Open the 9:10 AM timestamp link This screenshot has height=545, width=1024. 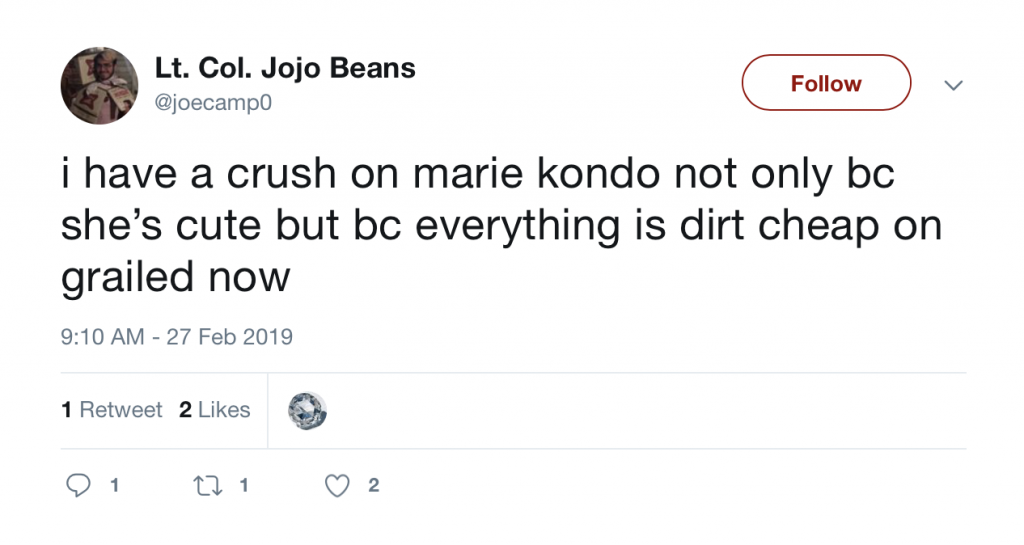coord(102,337)
